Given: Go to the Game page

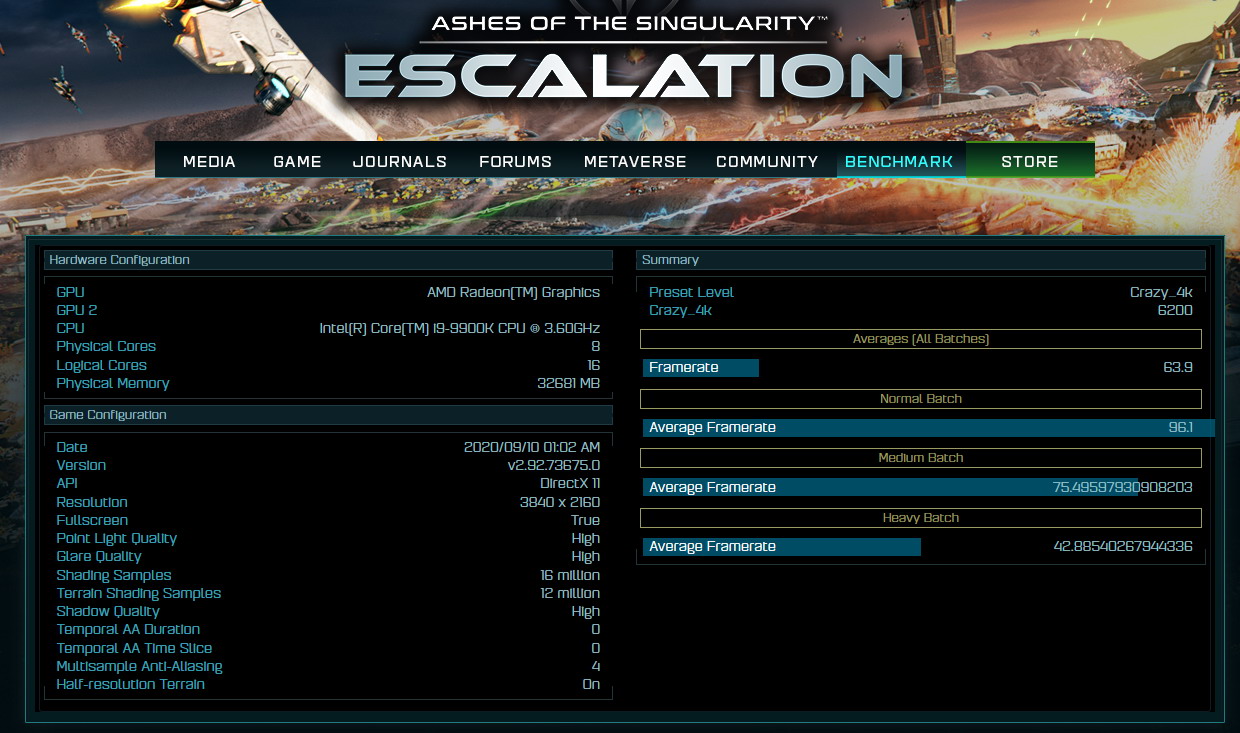Looking at the screenshot, I should pos(297,161).
